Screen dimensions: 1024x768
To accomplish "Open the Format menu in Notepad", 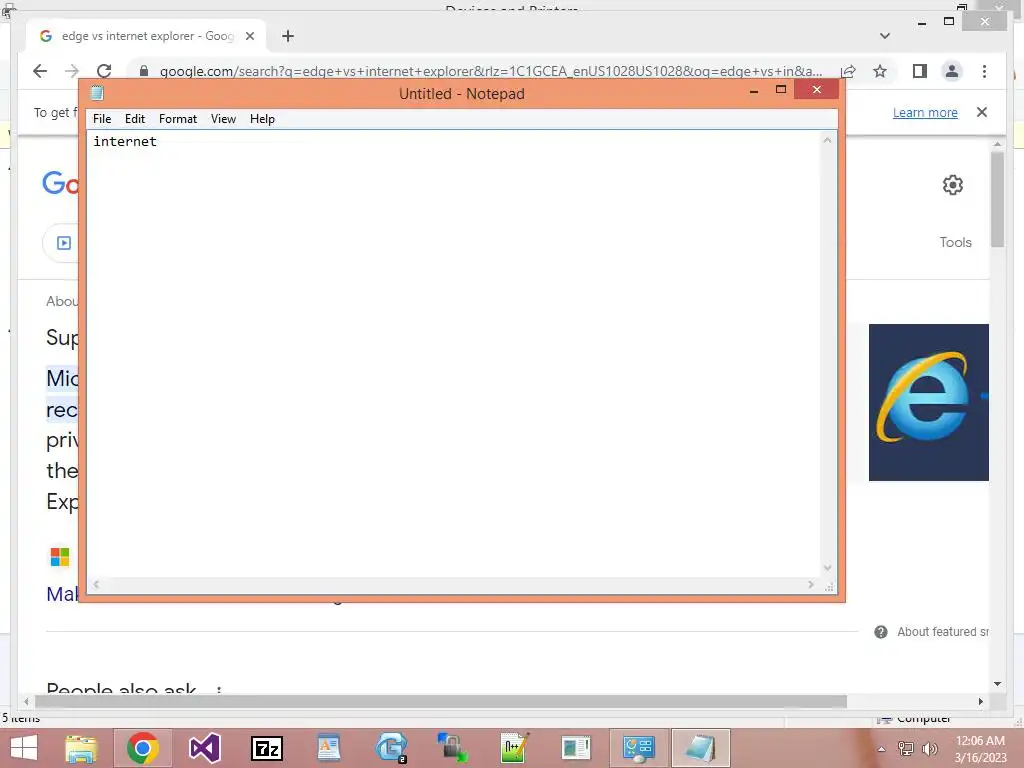I will click(x=178, y=119).
